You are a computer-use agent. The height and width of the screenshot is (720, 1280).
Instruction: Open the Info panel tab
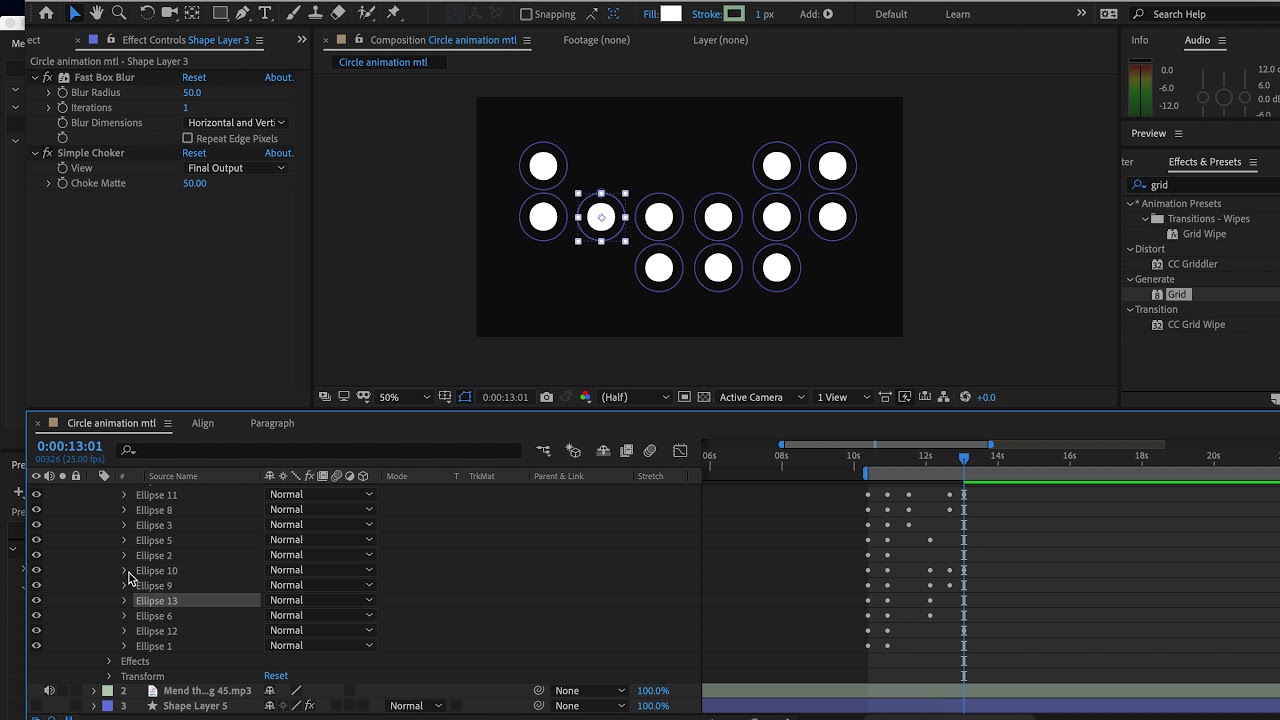pos(1140,40)
